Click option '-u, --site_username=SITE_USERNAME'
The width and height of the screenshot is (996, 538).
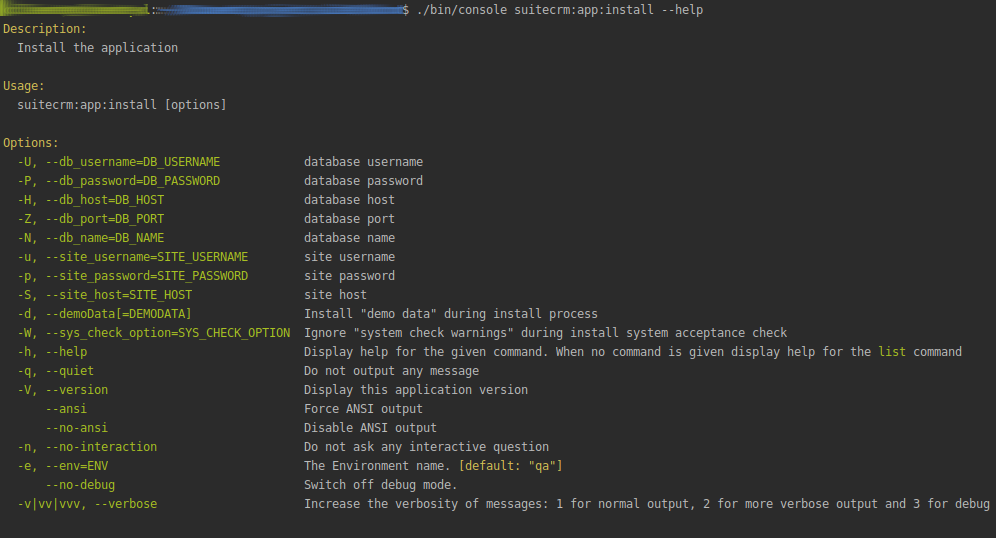133,257
